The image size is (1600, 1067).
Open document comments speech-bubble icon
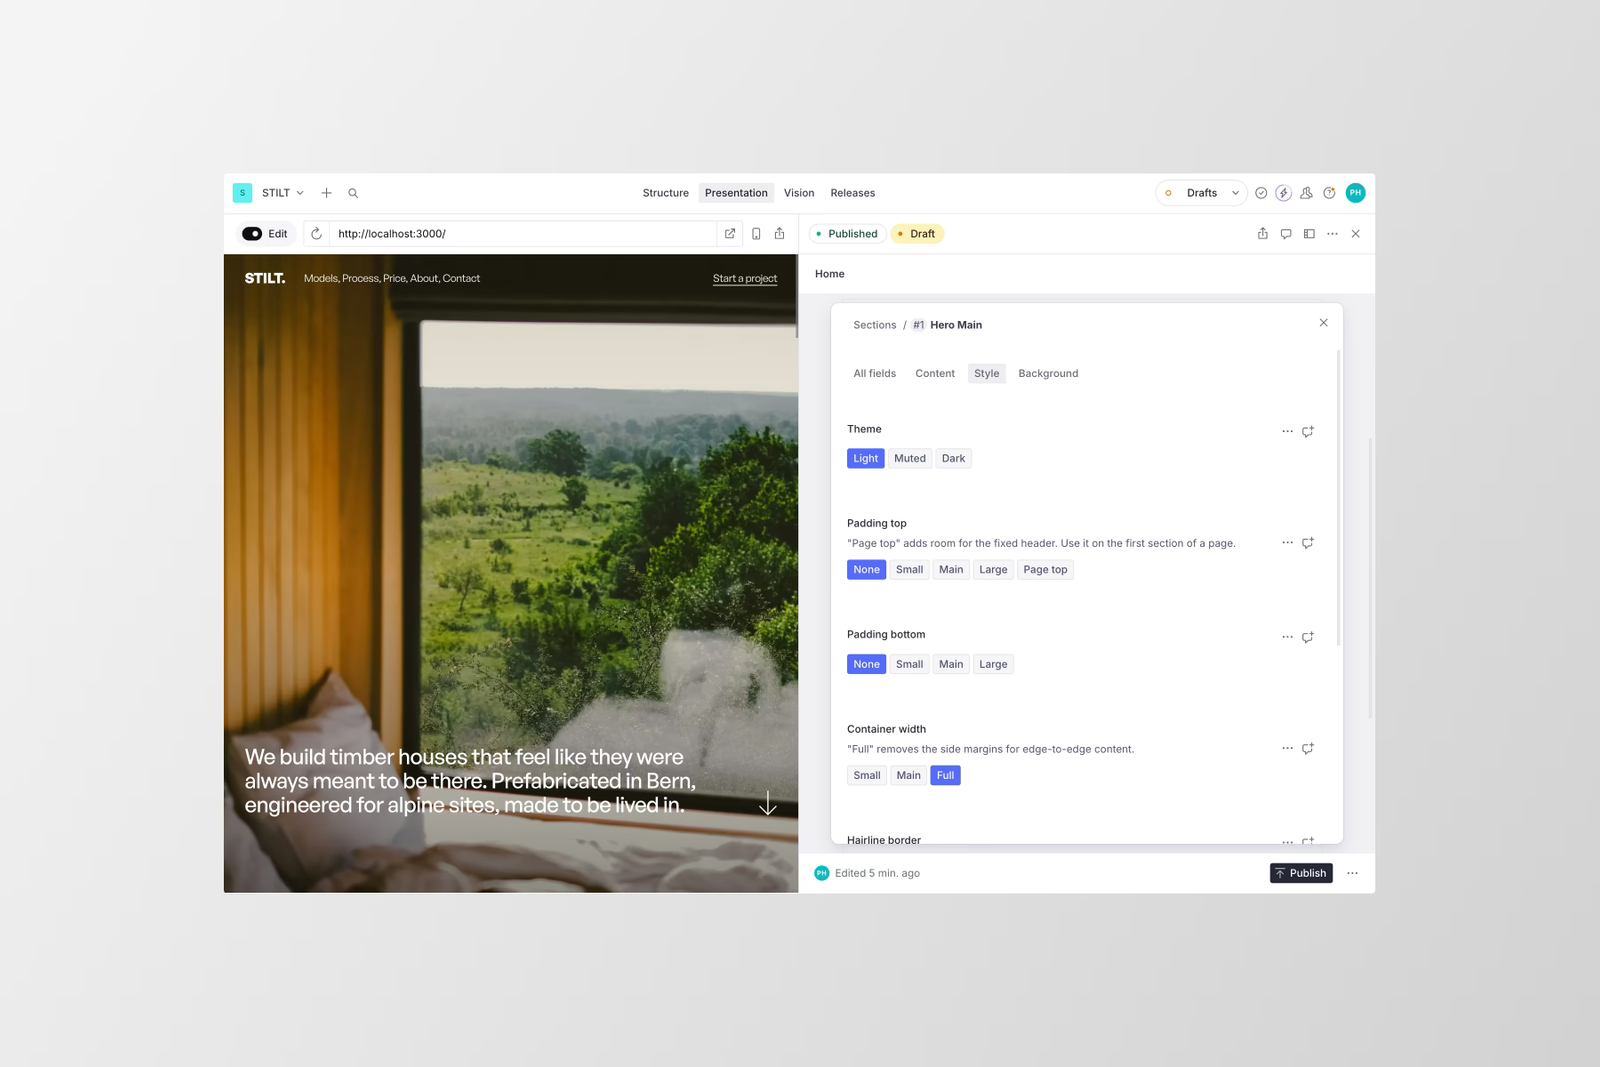pyautogui.click(x=1286, y=234)
